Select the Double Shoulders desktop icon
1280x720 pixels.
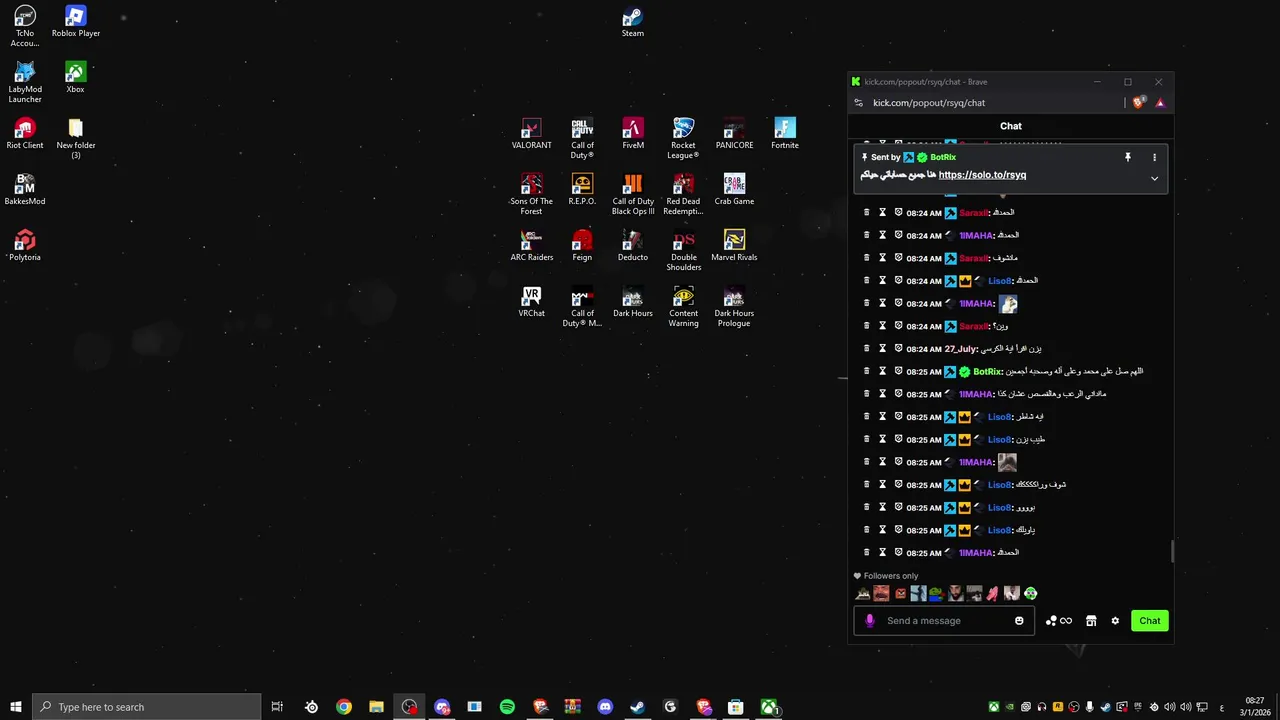click(683, 251)
